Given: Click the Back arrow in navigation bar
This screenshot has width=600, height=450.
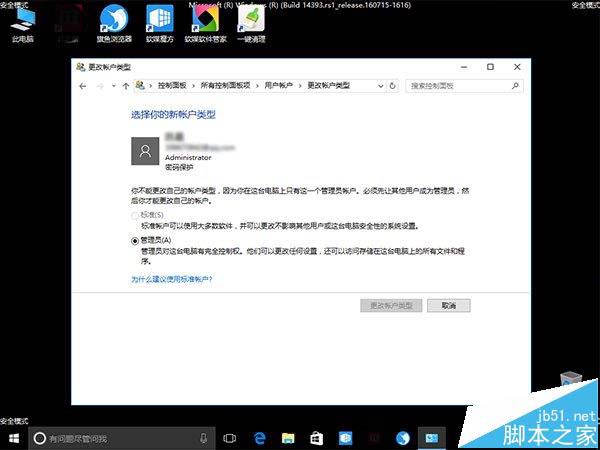Looking at the screenshot, I should tap(83, 86).
